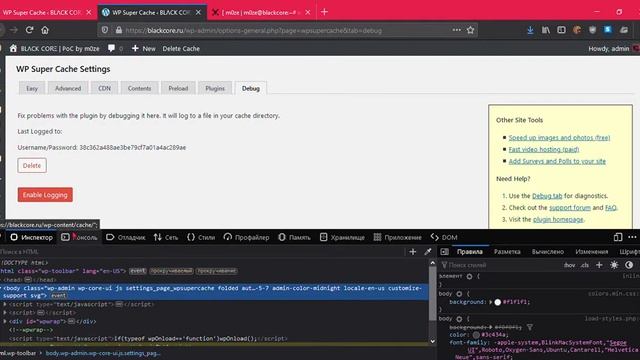Switch to the Console devtools panel

[80, 237]
